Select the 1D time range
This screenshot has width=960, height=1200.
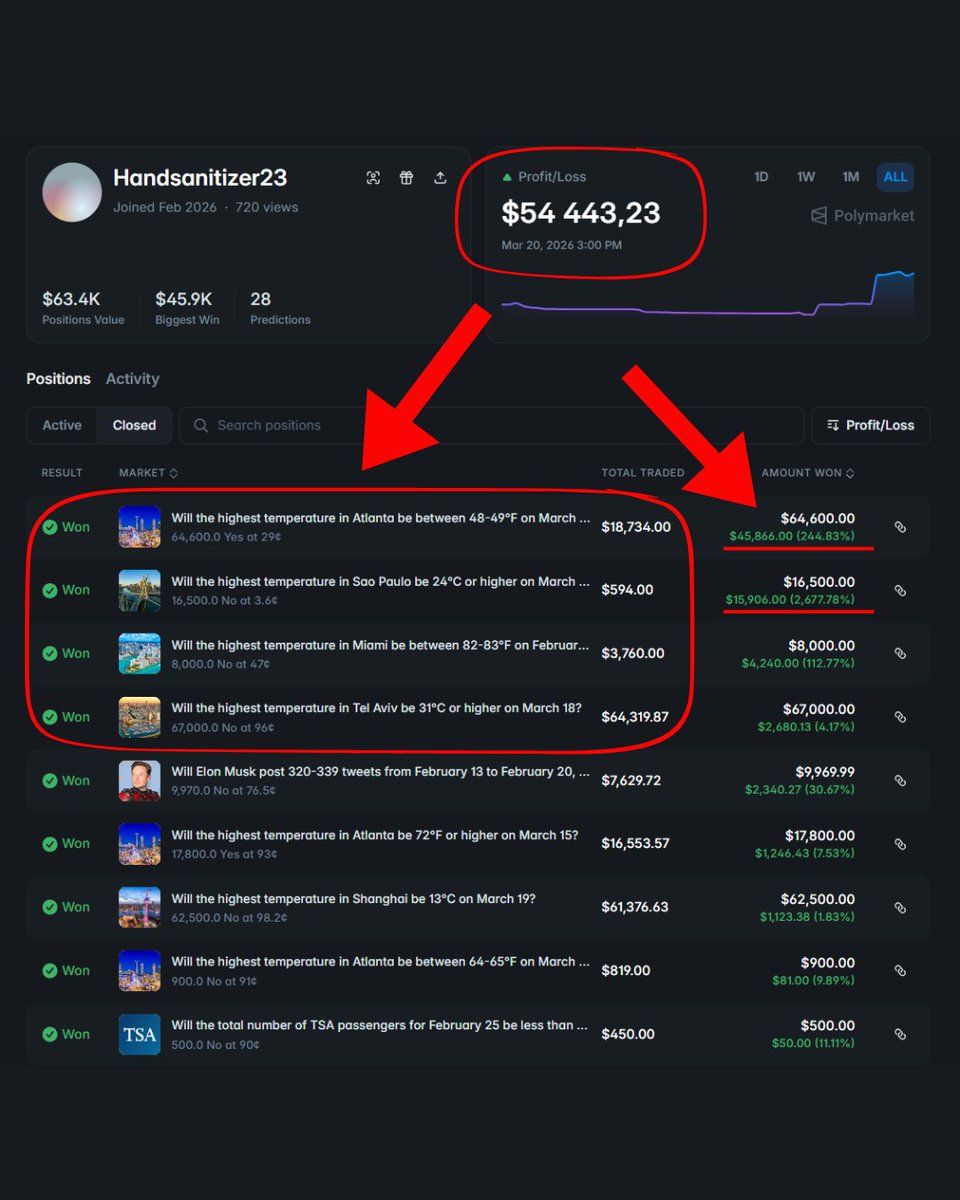(761, 177)
